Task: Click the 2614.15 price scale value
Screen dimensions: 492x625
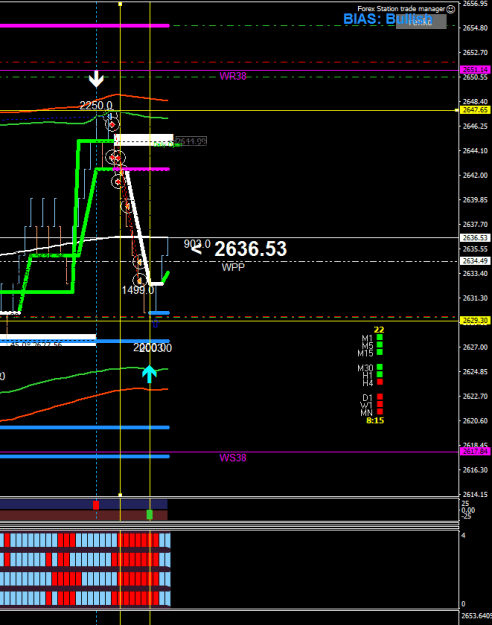Action: 475,494
